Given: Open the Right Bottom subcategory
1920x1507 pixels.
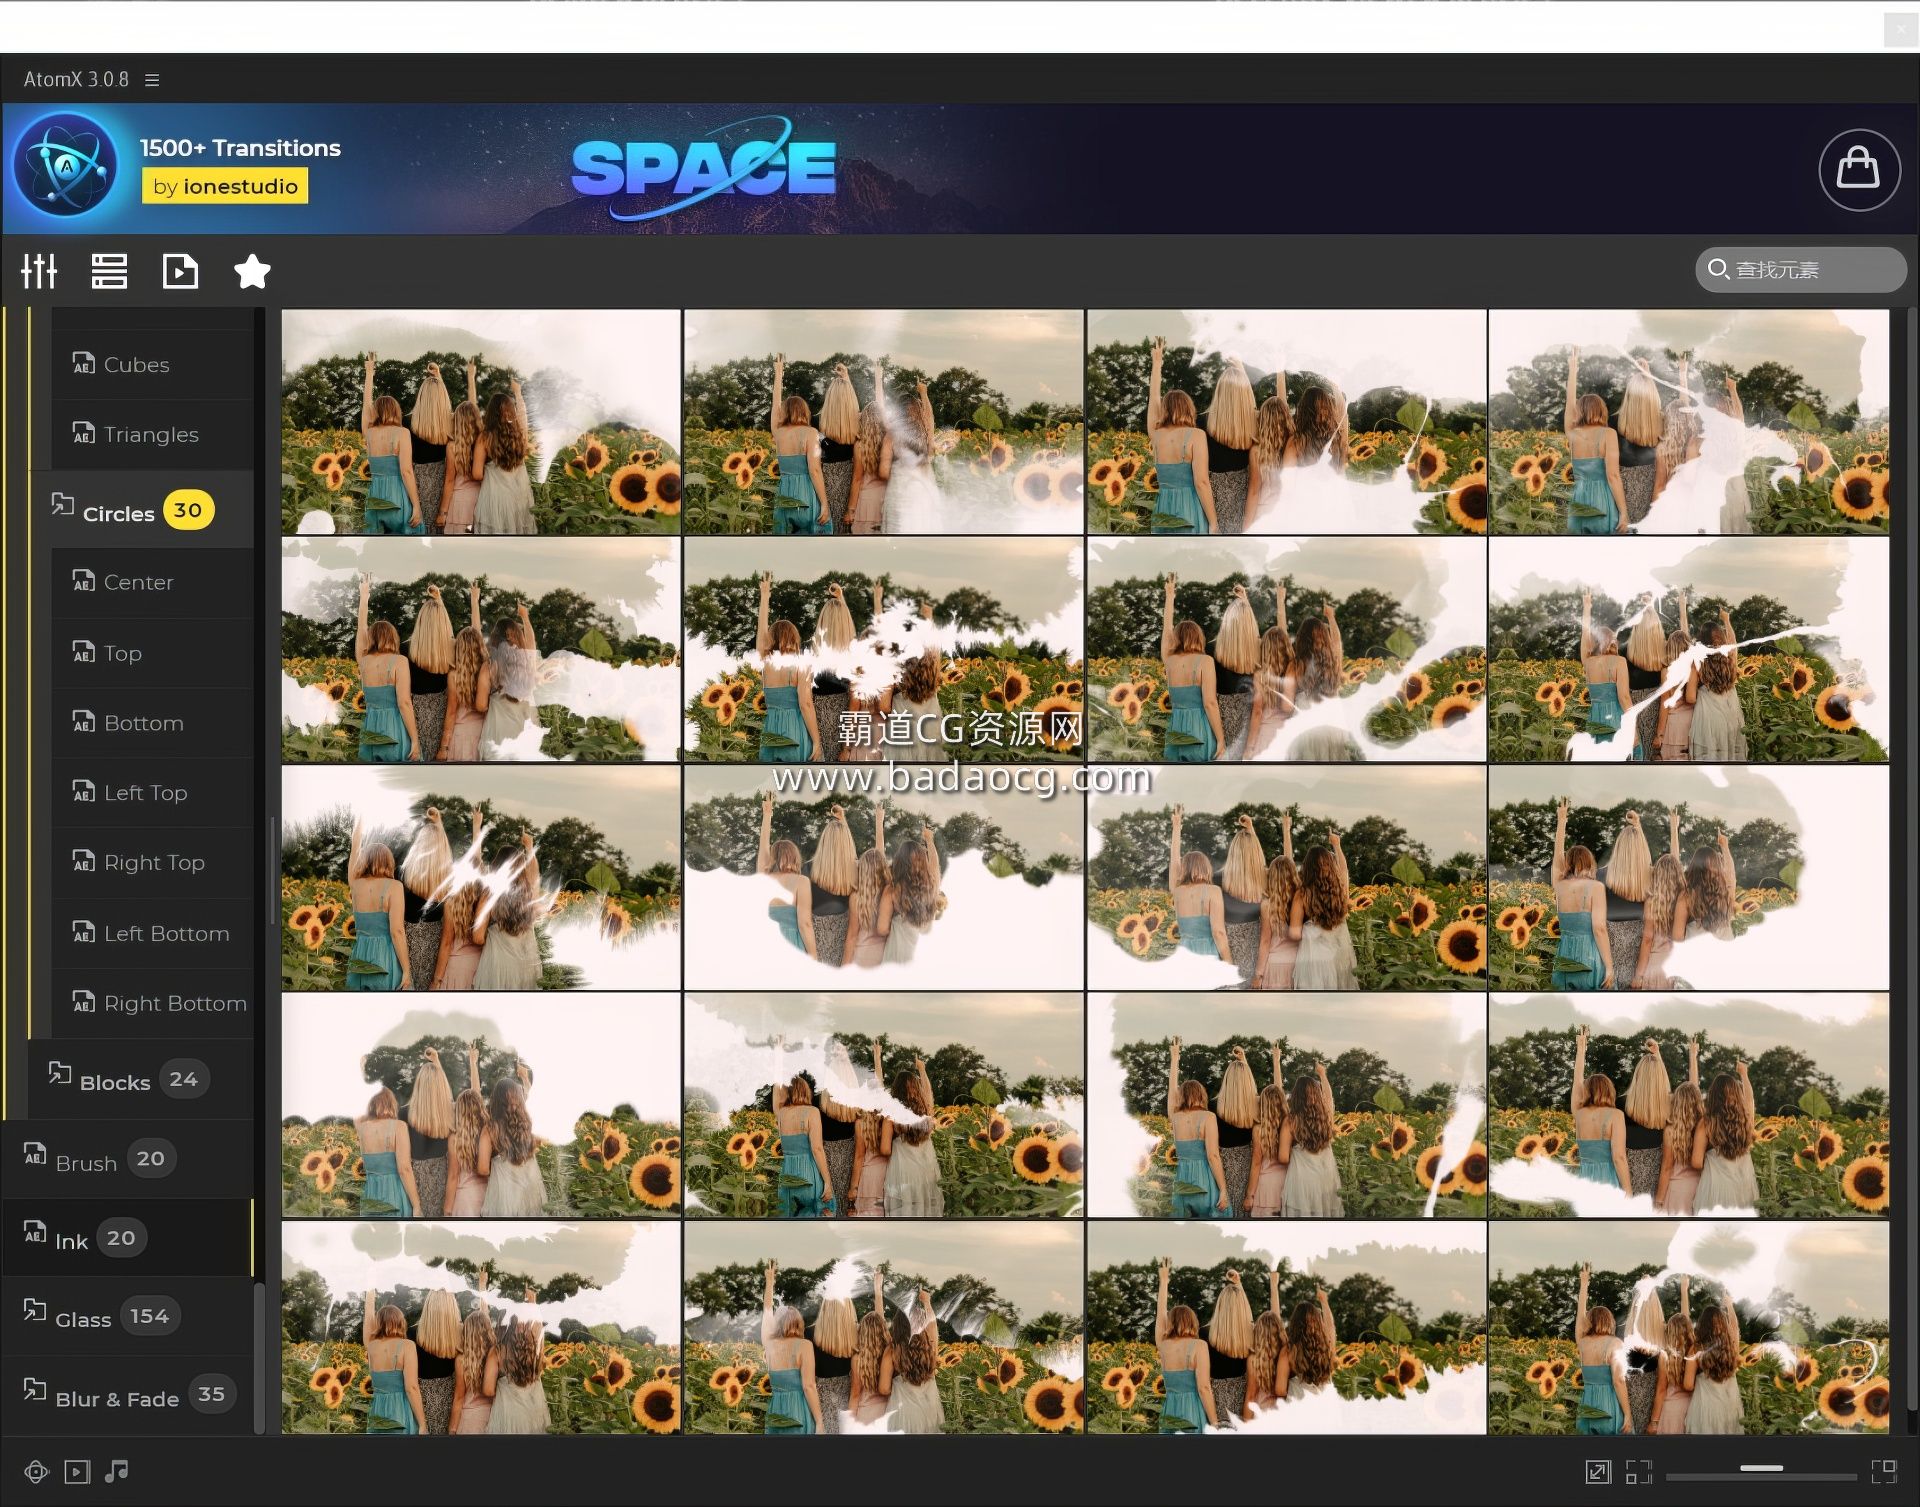Looking at the screenshot, I should 152,1003.
